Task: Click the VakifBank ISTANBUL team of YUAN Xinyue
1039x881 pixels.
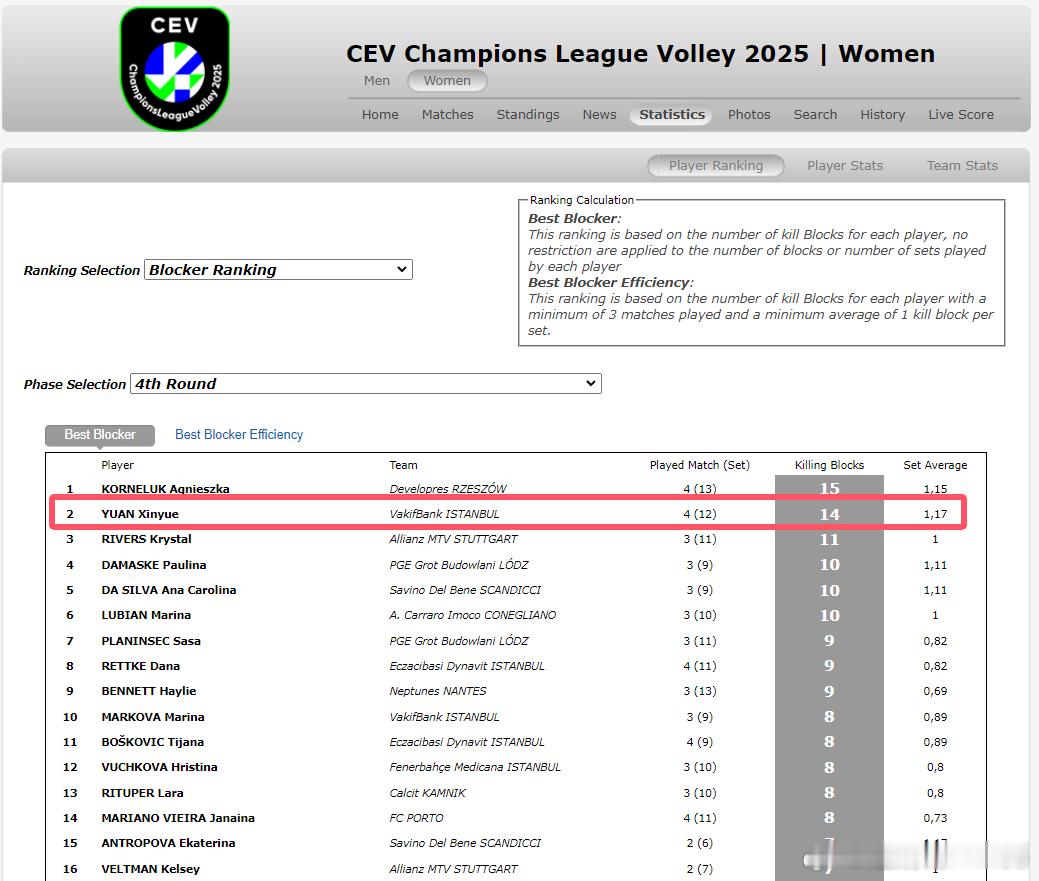Action: (x=444, y=514)
